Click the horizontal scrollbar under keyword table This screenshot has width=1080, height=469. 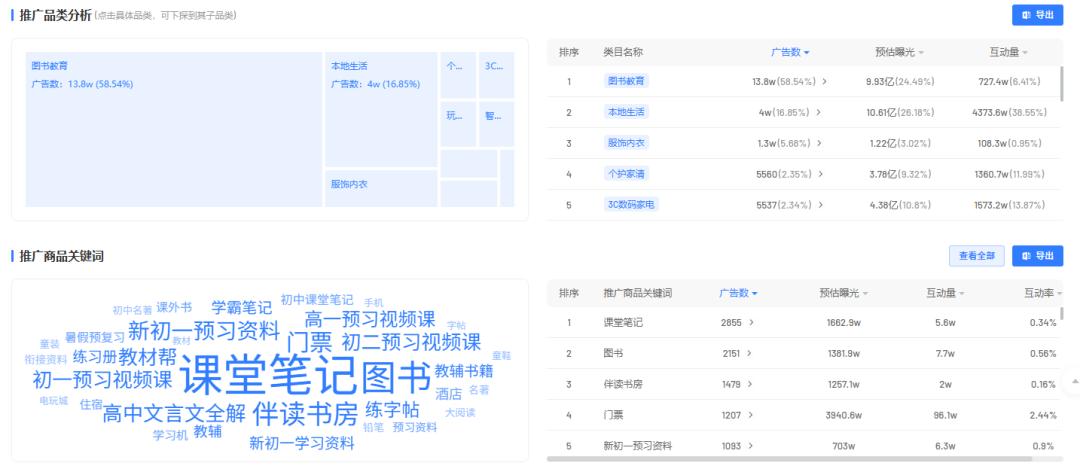pos(790,459)
